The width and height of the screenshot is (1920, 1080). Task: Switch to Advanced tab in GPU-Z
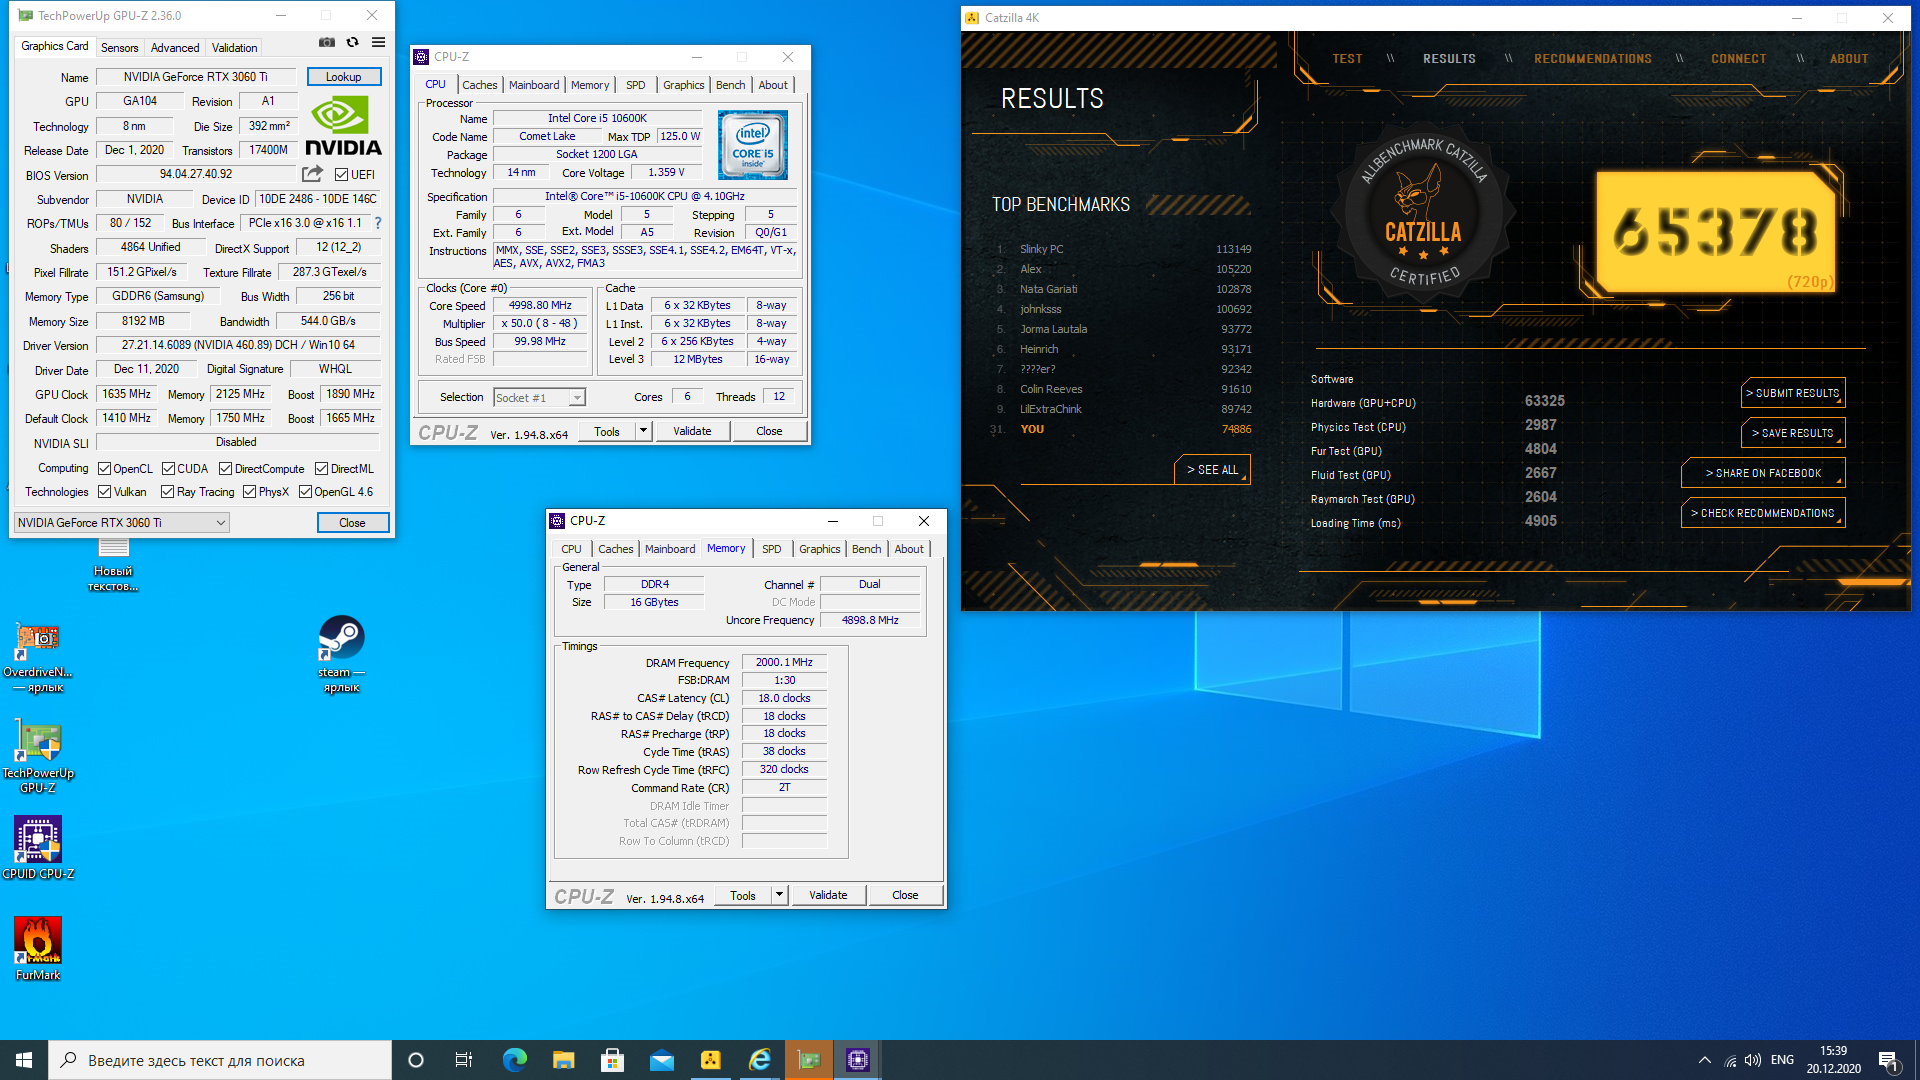coord(175,48)
